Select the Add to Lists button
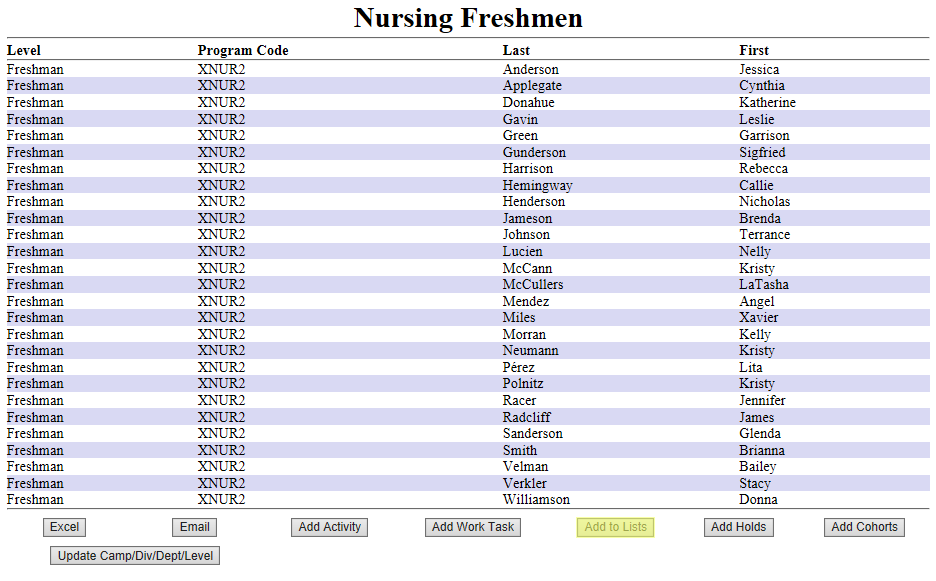936x581 pixels. click(x=615, y=527)
